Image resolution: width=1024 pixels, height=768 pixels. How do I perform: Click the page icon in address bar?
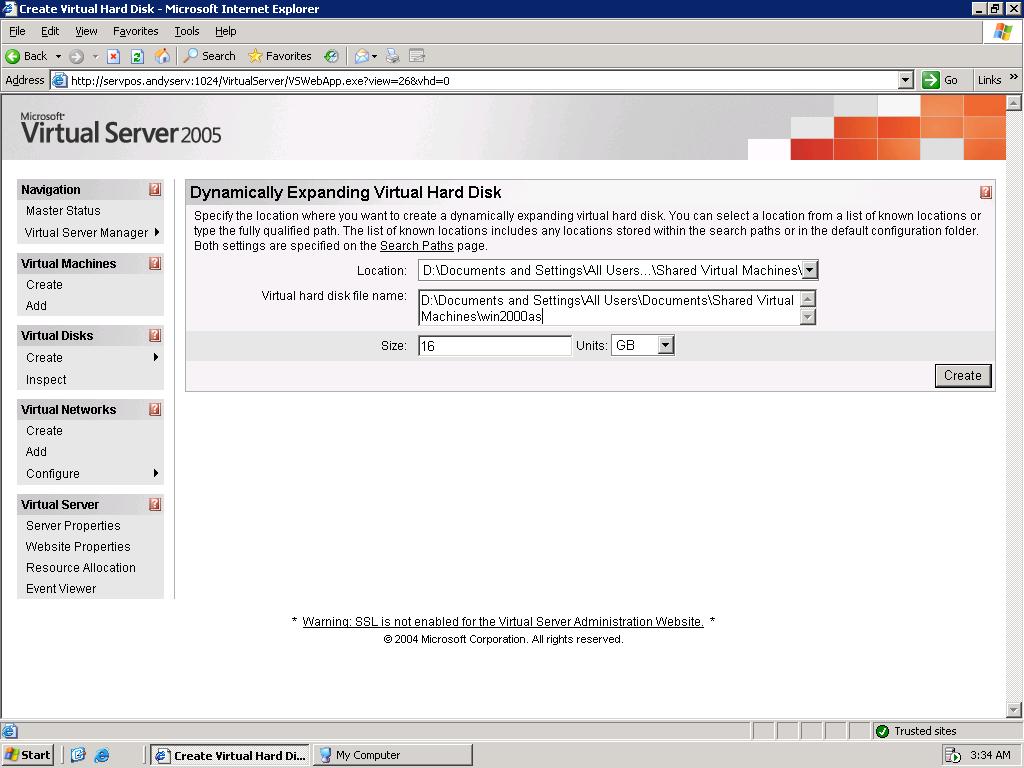tap(59, 80)
